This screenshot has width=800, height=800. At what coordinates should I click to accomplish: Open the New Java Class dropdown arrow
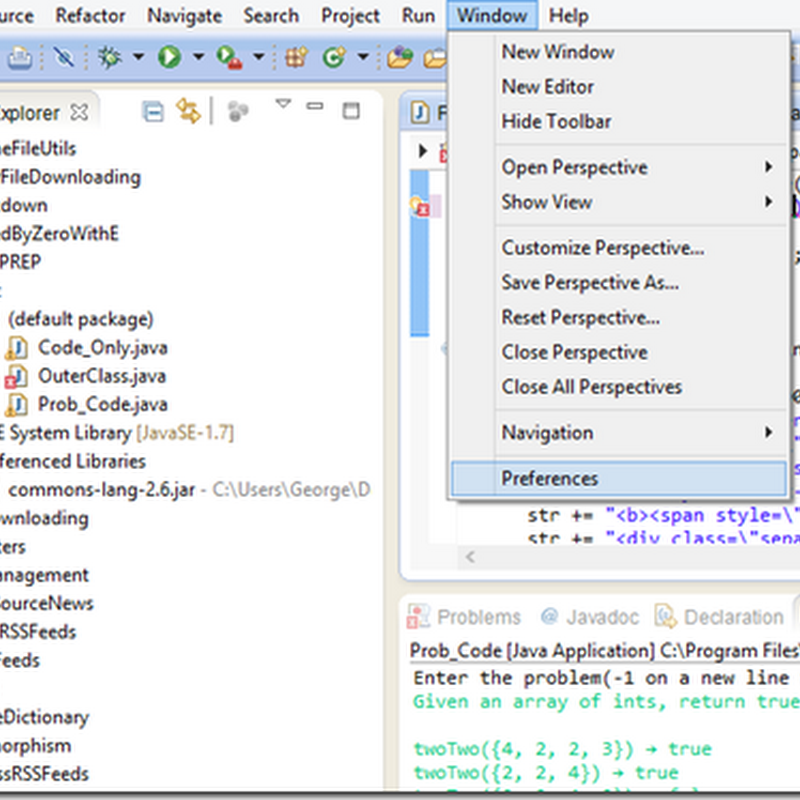click(x=363, y=56)
